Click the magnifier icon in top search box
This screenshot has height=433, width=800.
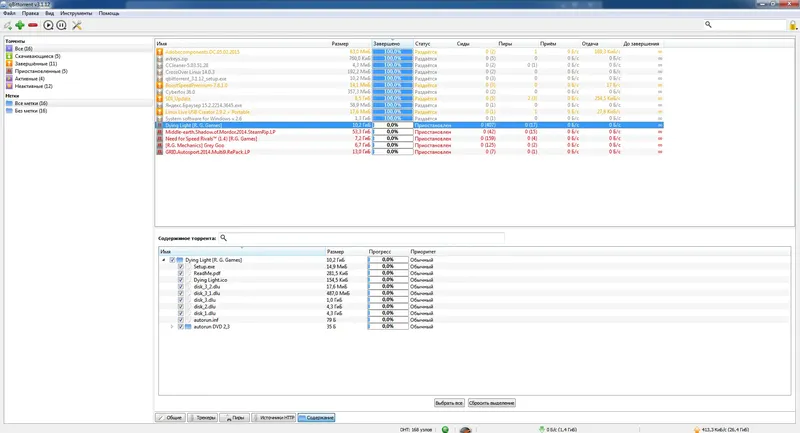click(708, 24)
